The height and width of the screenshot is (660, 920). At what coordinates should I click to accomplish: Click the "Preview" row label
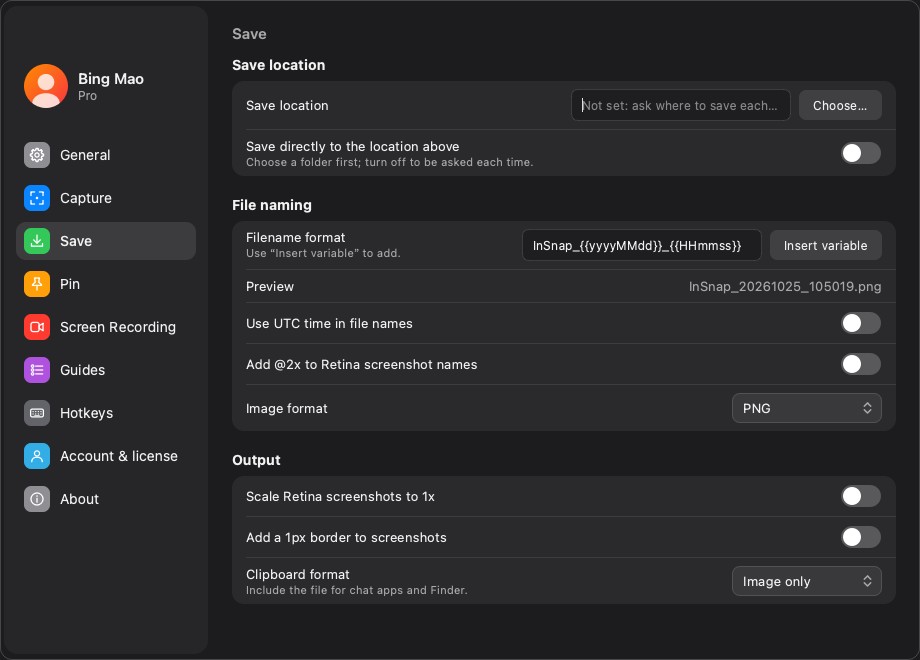(270, 287)
